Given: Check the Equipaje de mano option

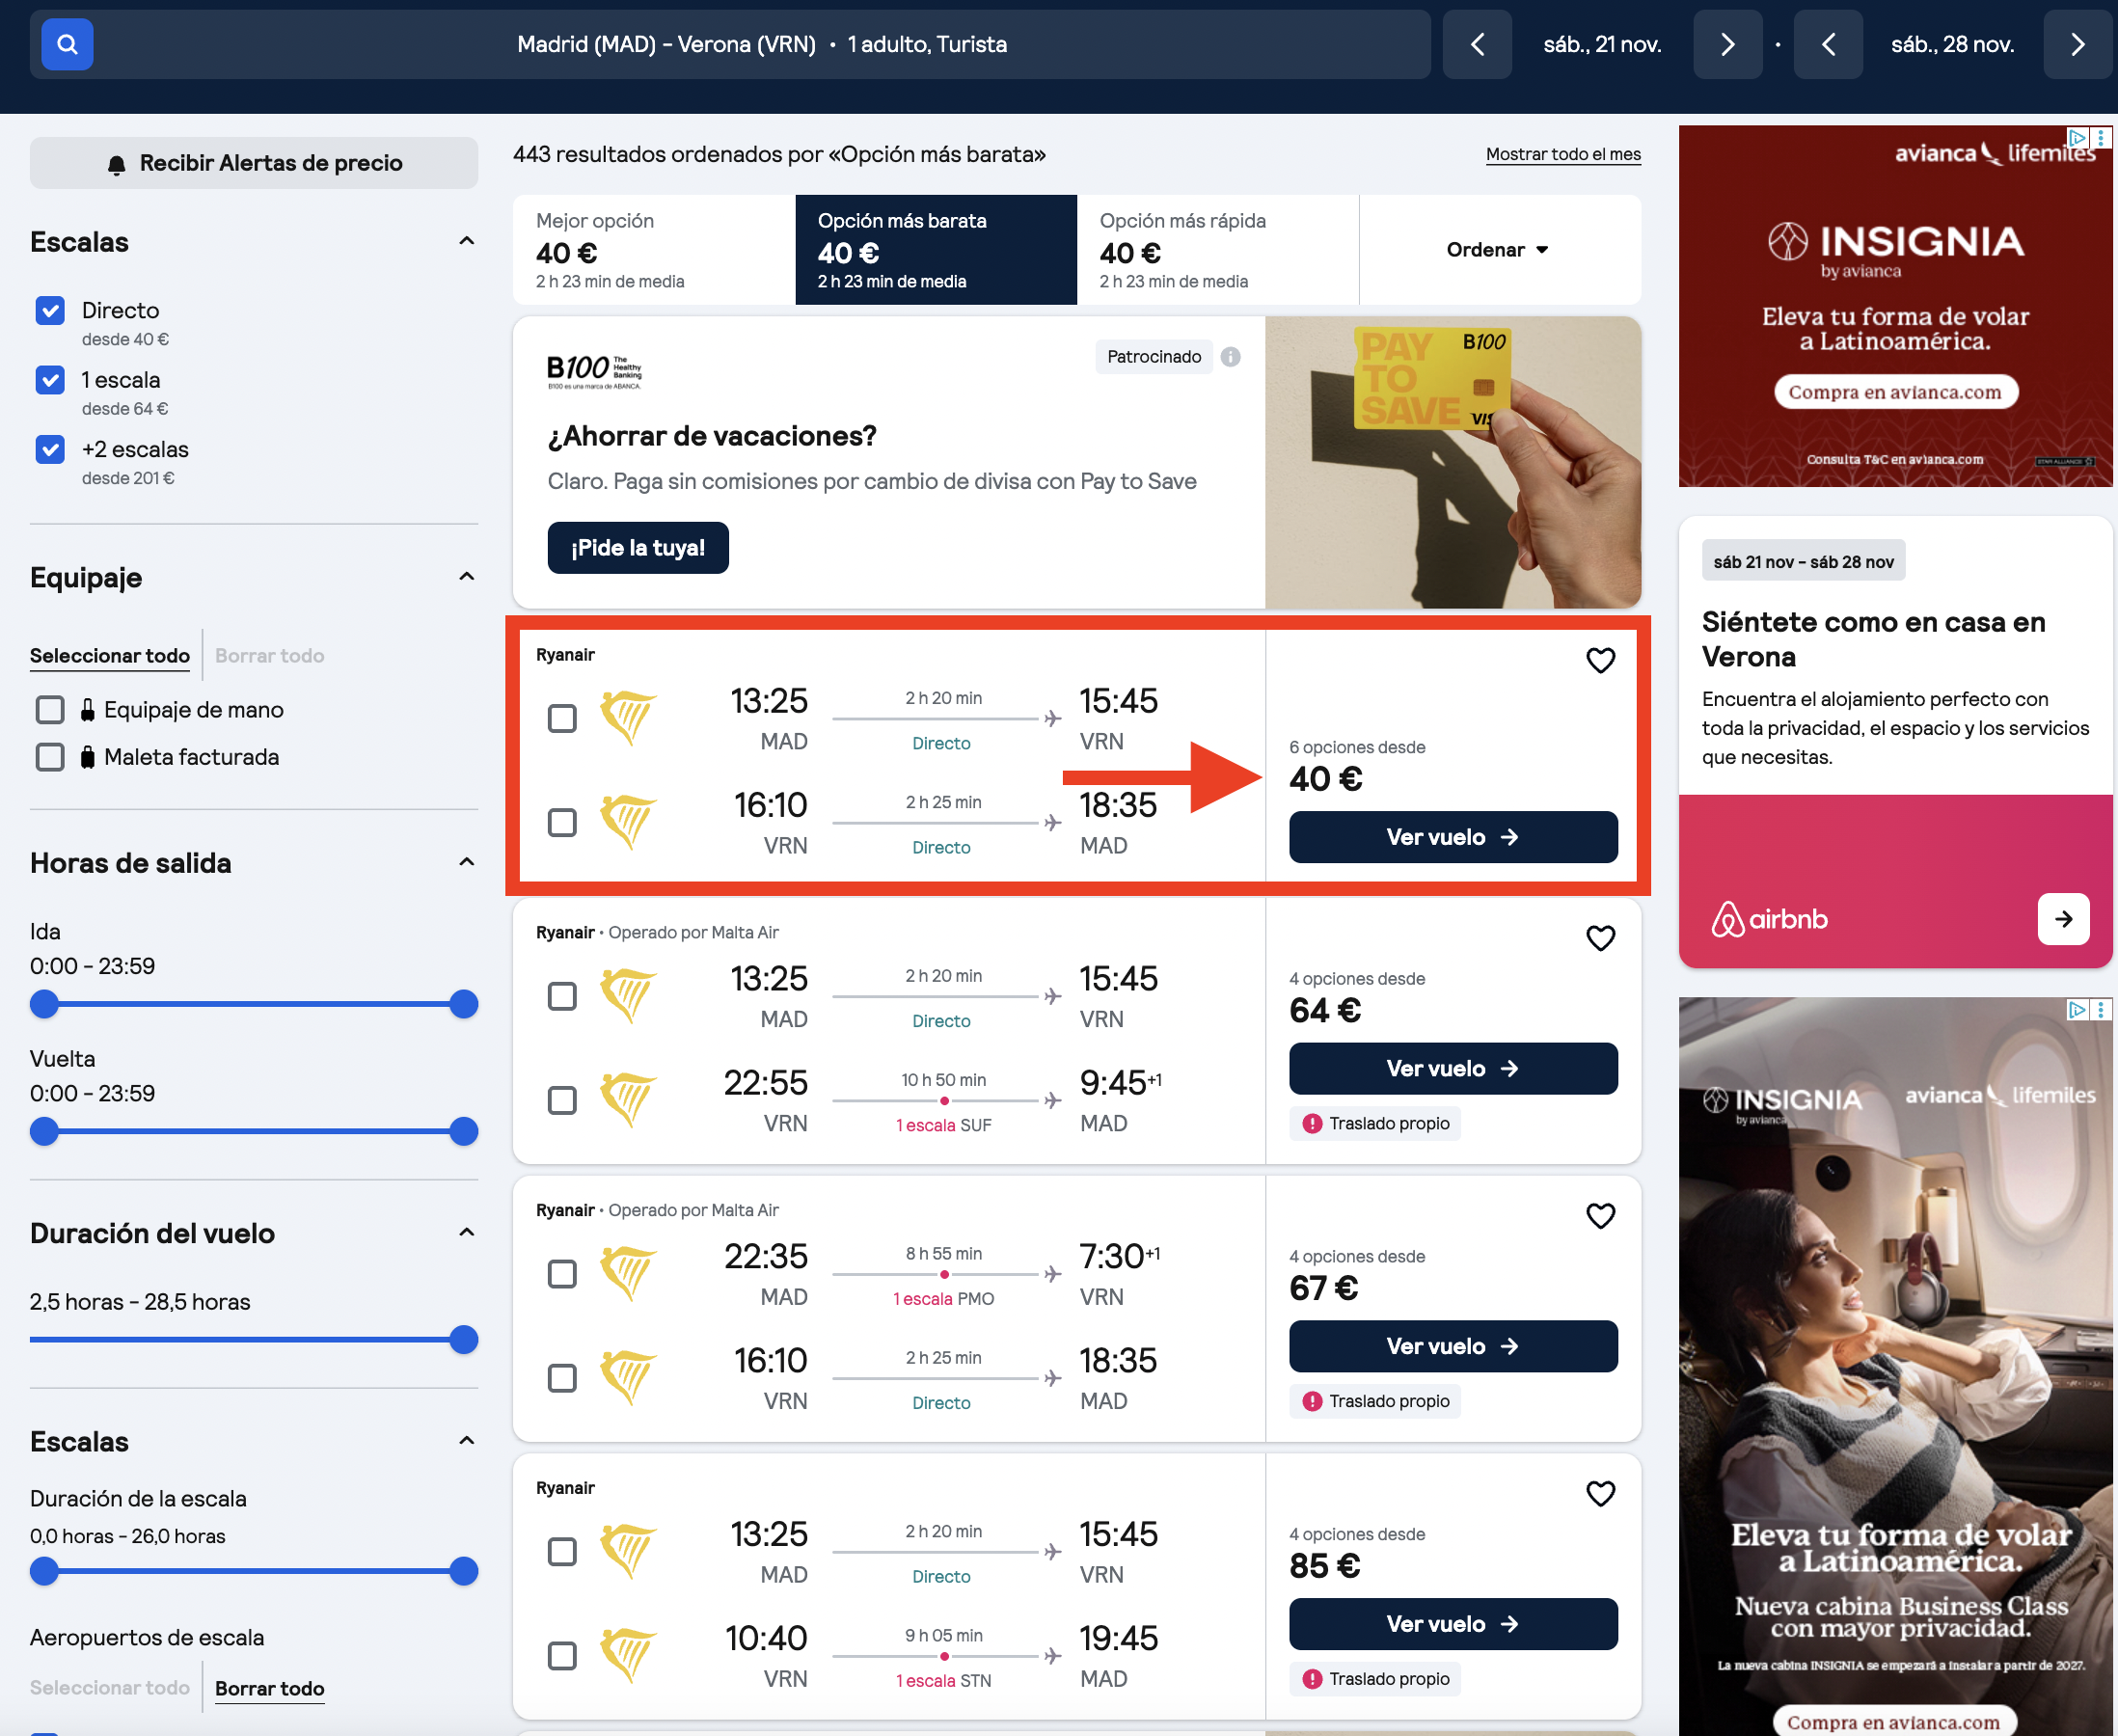Looking at the screenshot, I should click(50, 710).
